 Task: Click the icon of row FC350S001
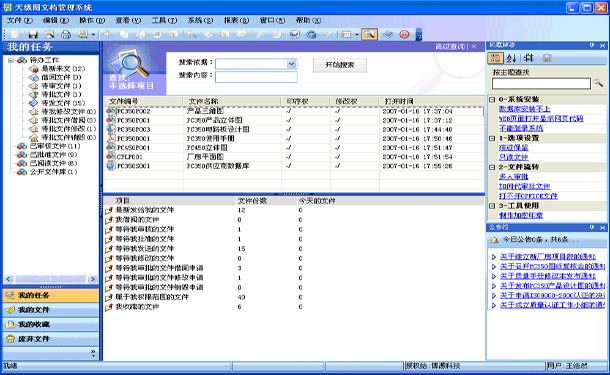[x=111, y=166]
